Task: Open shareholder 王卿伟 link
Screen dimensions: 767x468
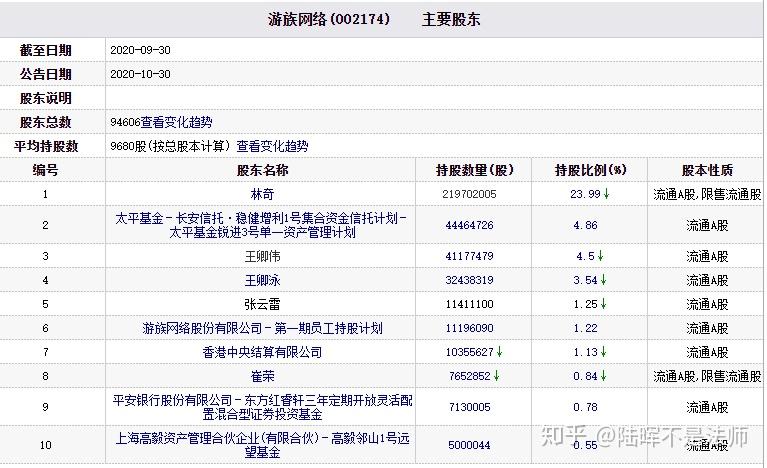Action: pyautogui.click(x=262, y=256)
